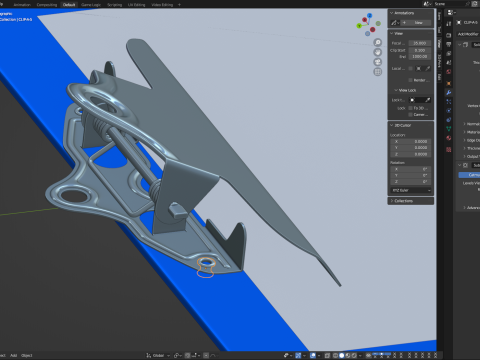Toggle perspective/orthographic grid icon

coord(378,72)
